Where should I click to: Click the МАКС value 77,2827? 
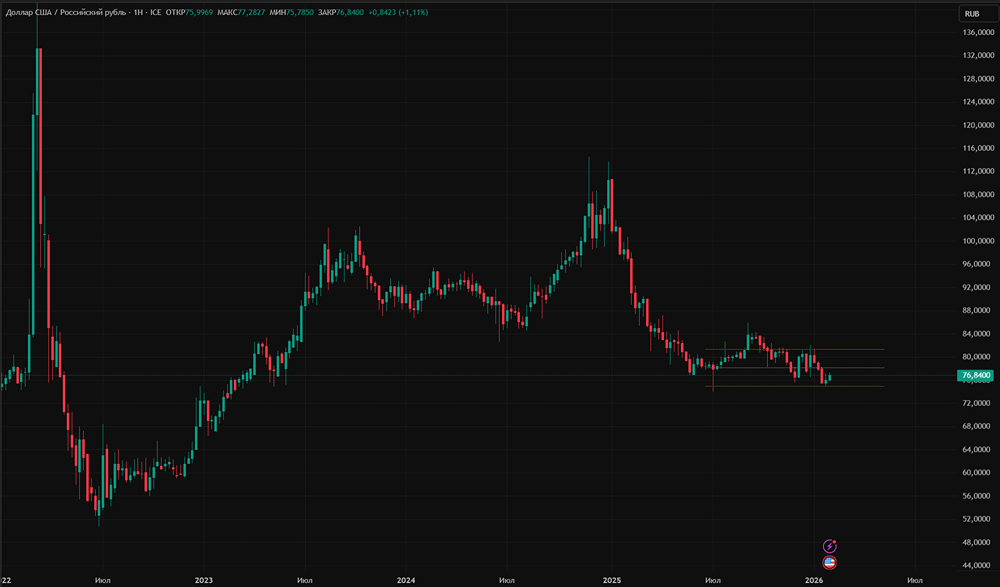point(251,12)
